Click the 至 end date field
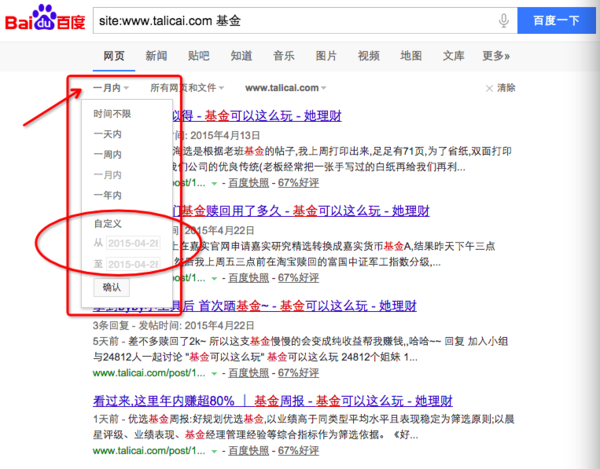This screenshot has height=469, width=600. (x=133, y=264)
